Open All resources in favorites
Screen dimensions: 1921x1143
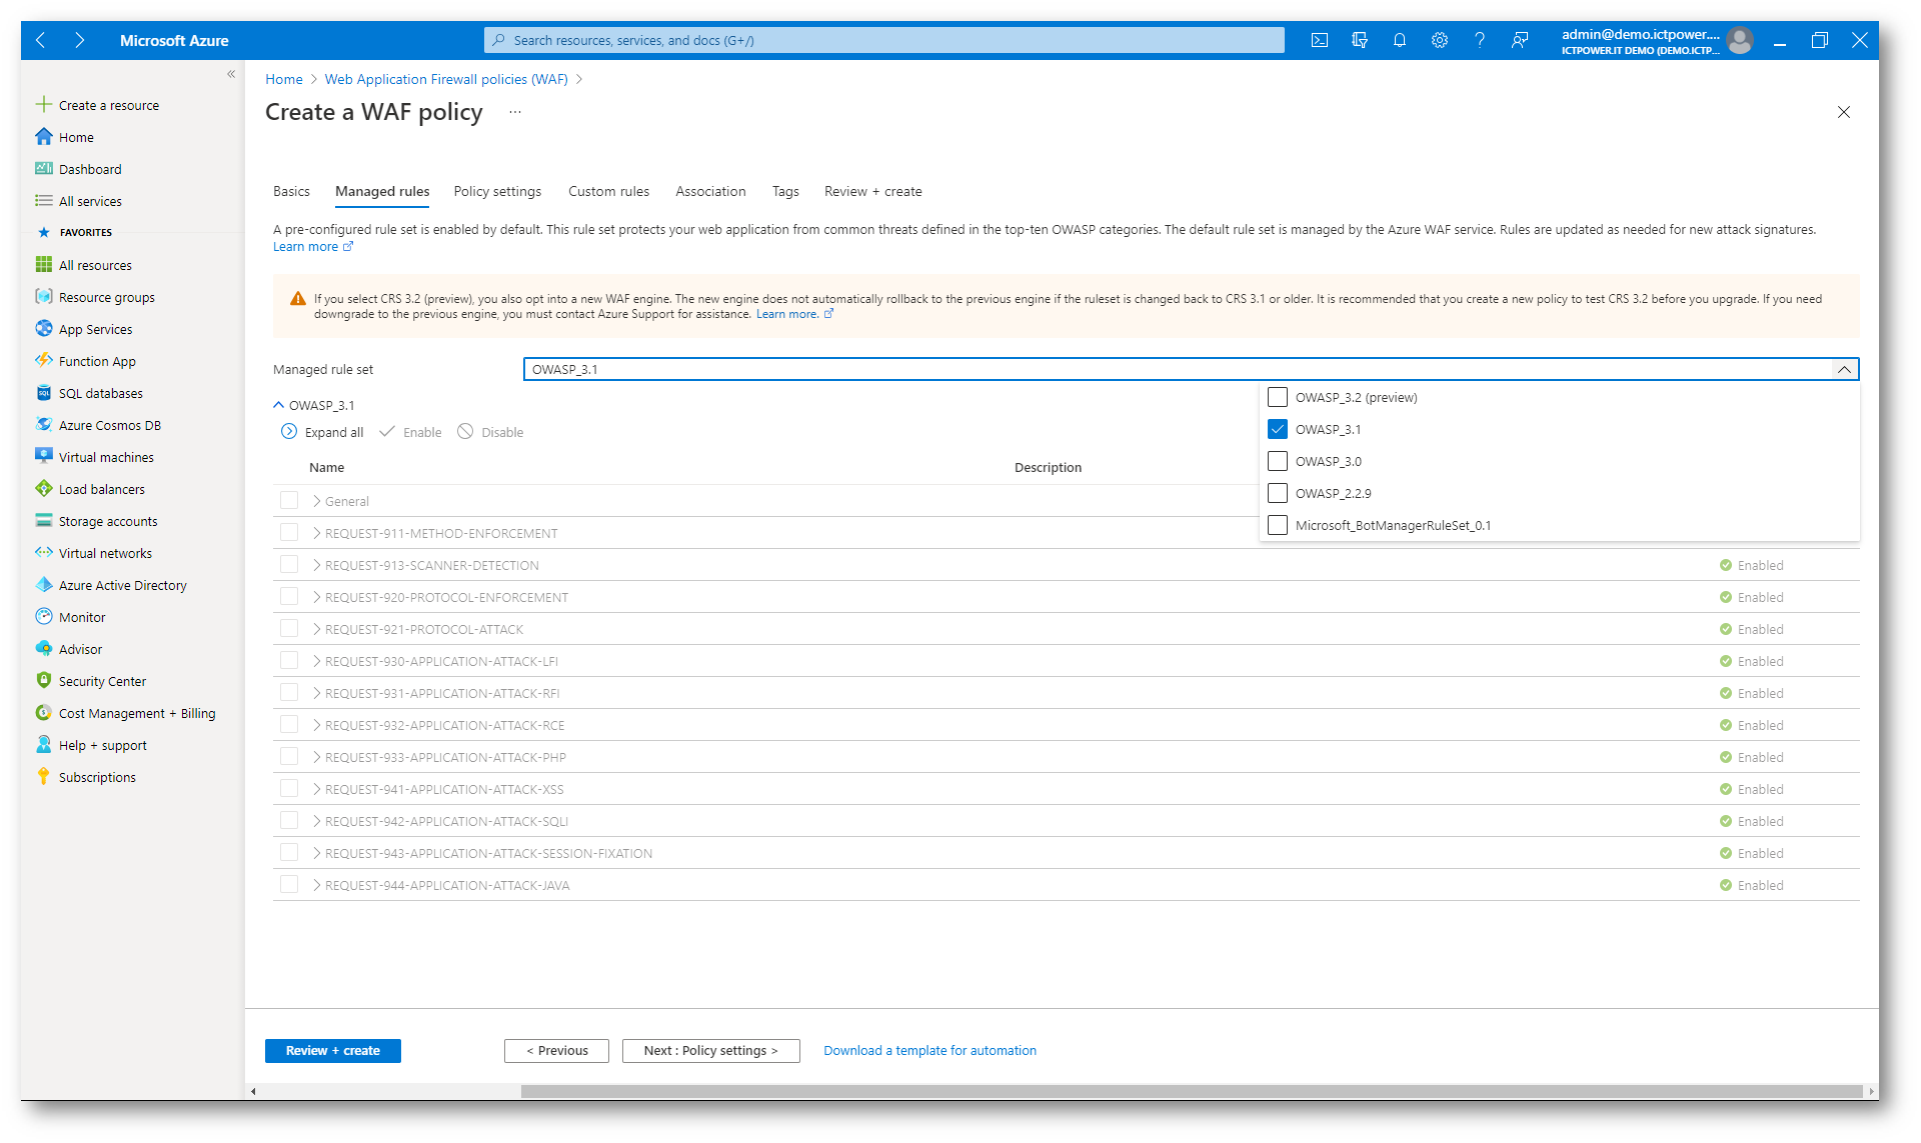coord(95,265)
